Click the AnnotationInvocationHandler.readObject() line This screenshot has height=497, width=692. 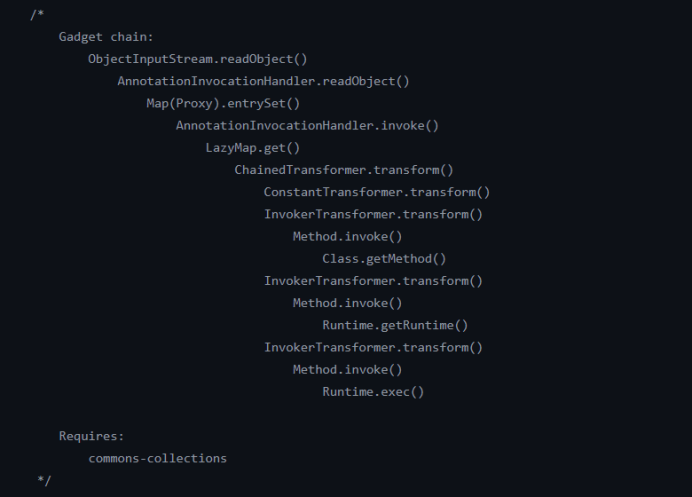click(x=263, y=81)
